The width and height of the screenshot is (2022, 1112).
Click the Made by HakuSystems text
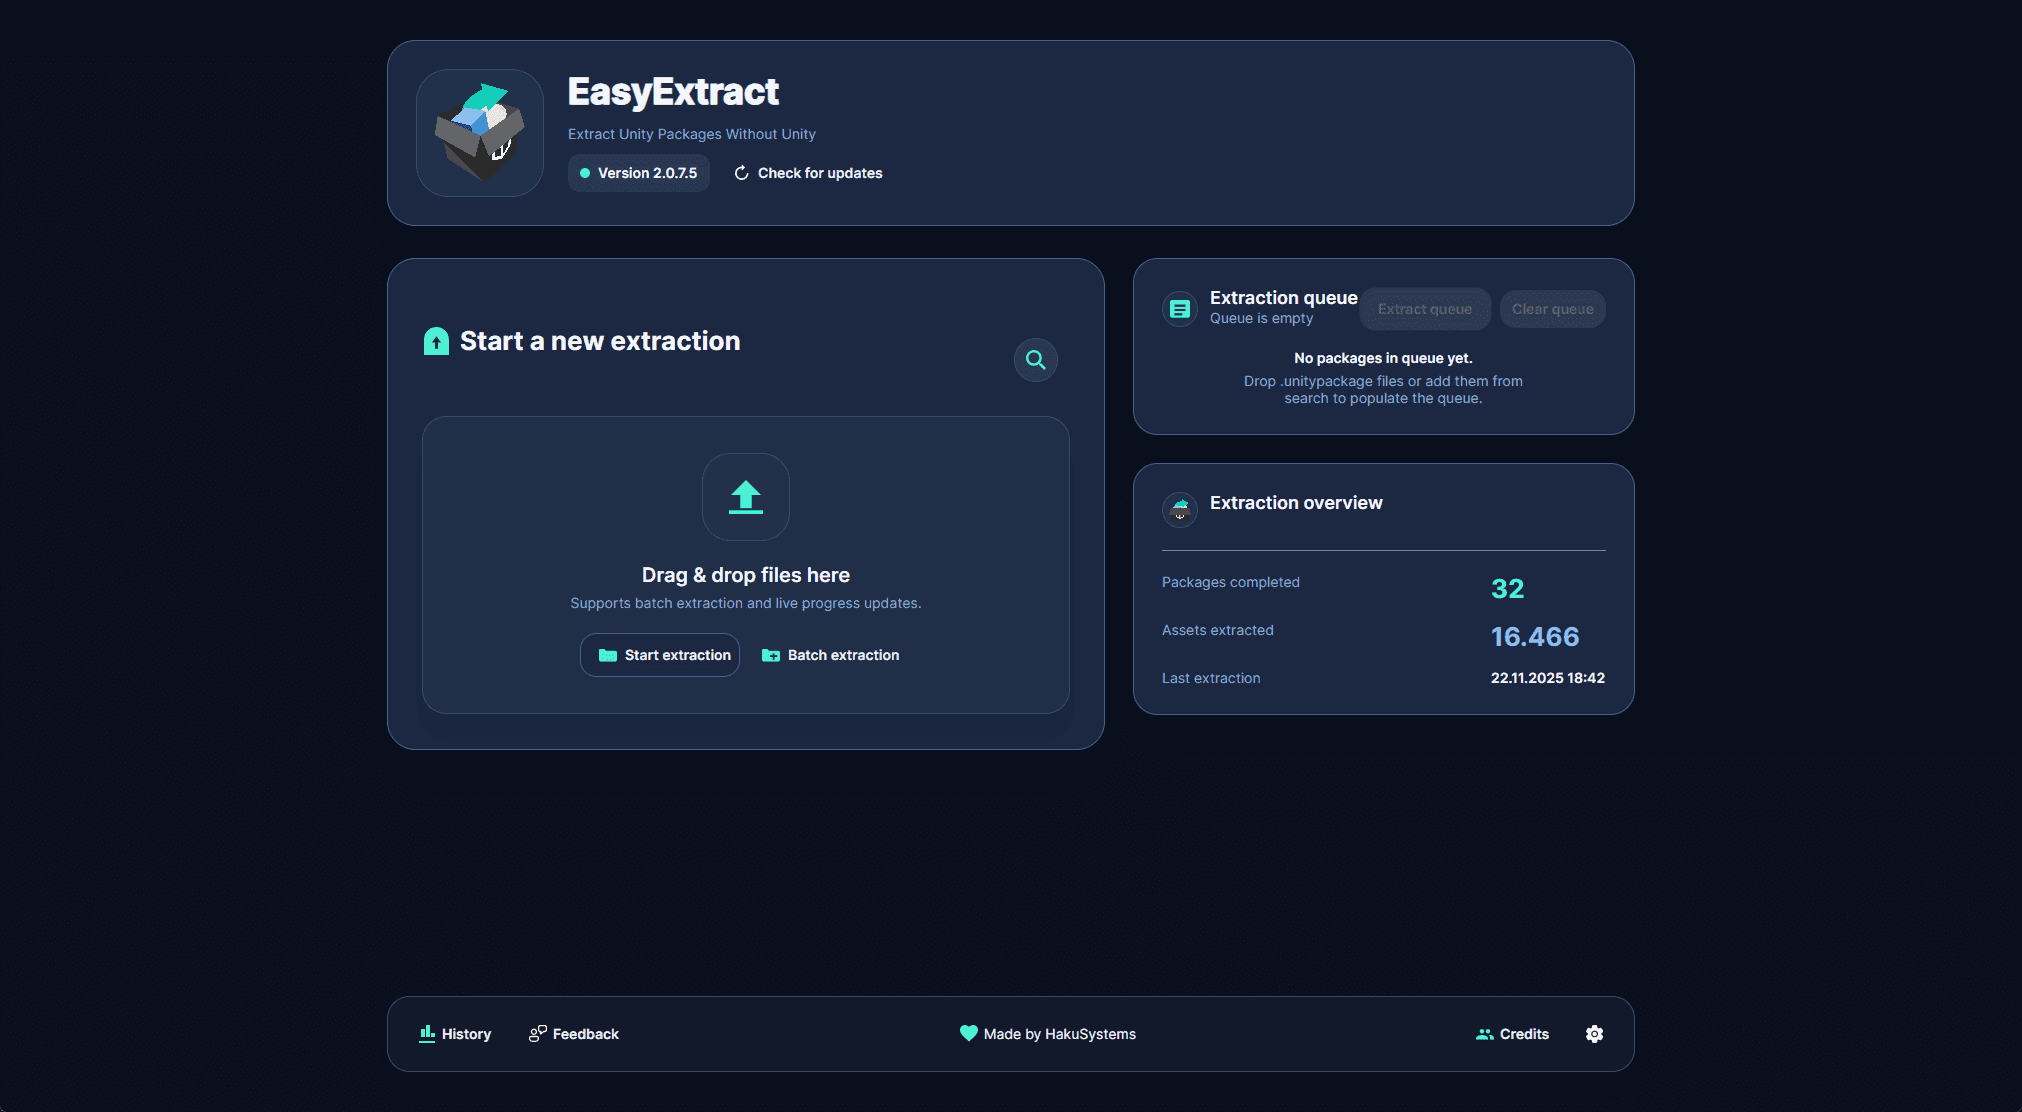[x=1059, y=1034]
